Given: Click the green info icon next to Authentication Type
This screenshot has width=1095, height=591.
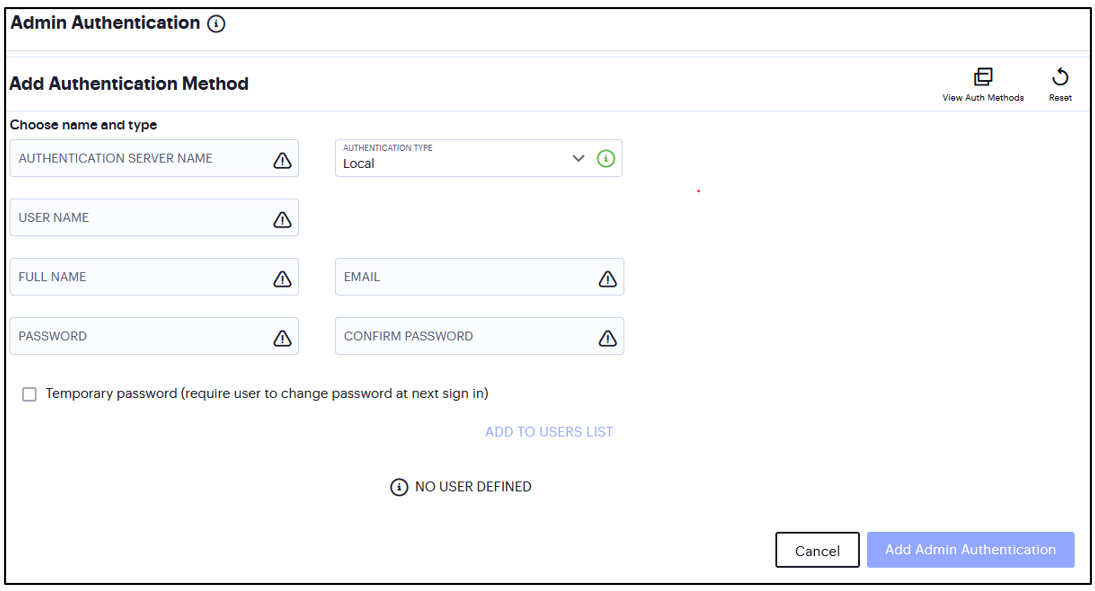Looking at the screenshot, I should click(605, 158).
